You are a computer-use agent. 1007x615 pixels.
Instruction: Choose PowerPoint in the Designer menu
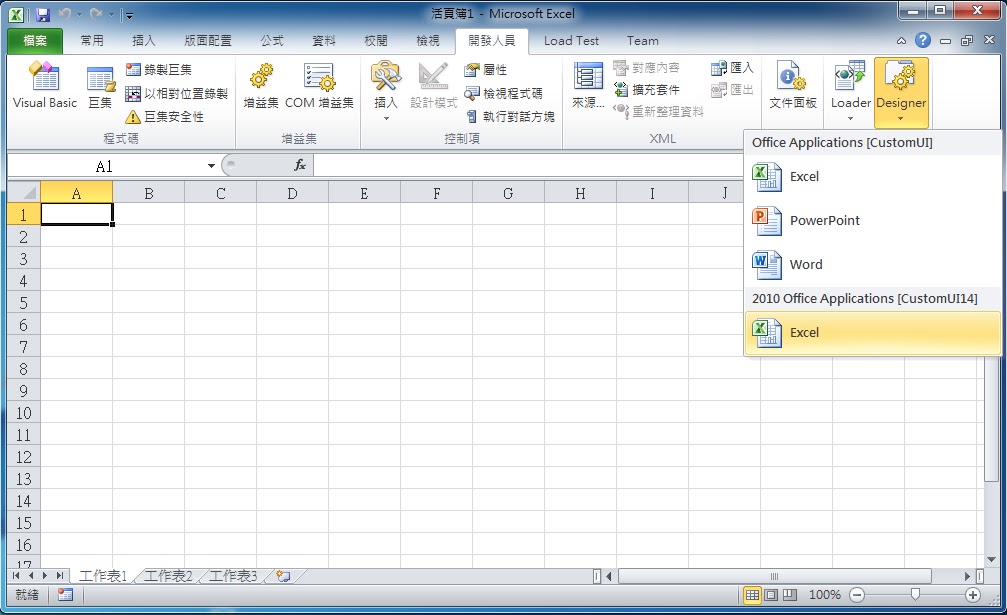click(x=872, y=220)
